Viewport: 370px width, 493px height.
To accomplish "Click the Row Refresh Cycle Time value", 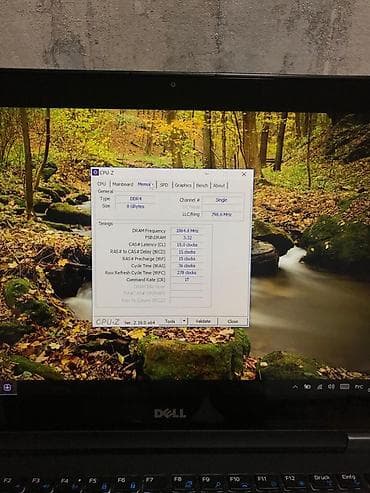I will (187, 273).
